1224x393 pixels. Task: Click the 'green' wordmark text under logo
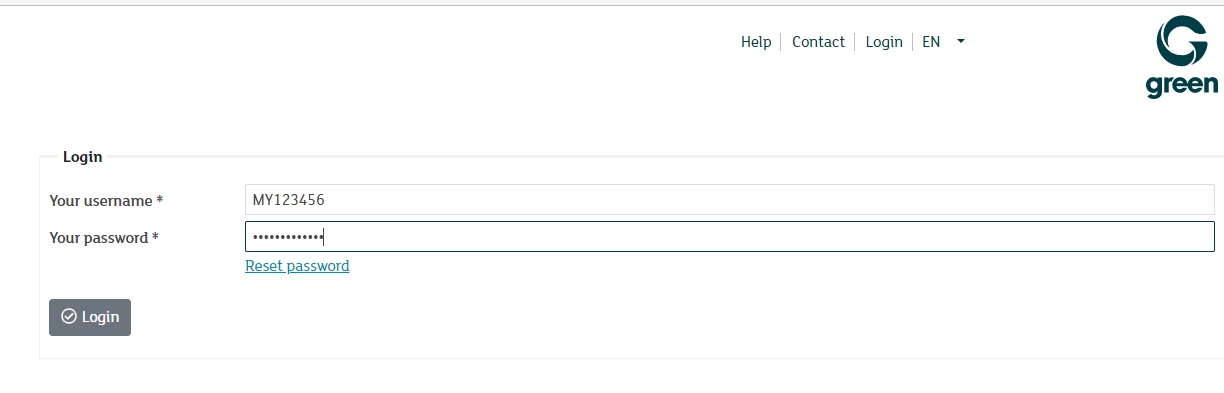point(1182,86)
